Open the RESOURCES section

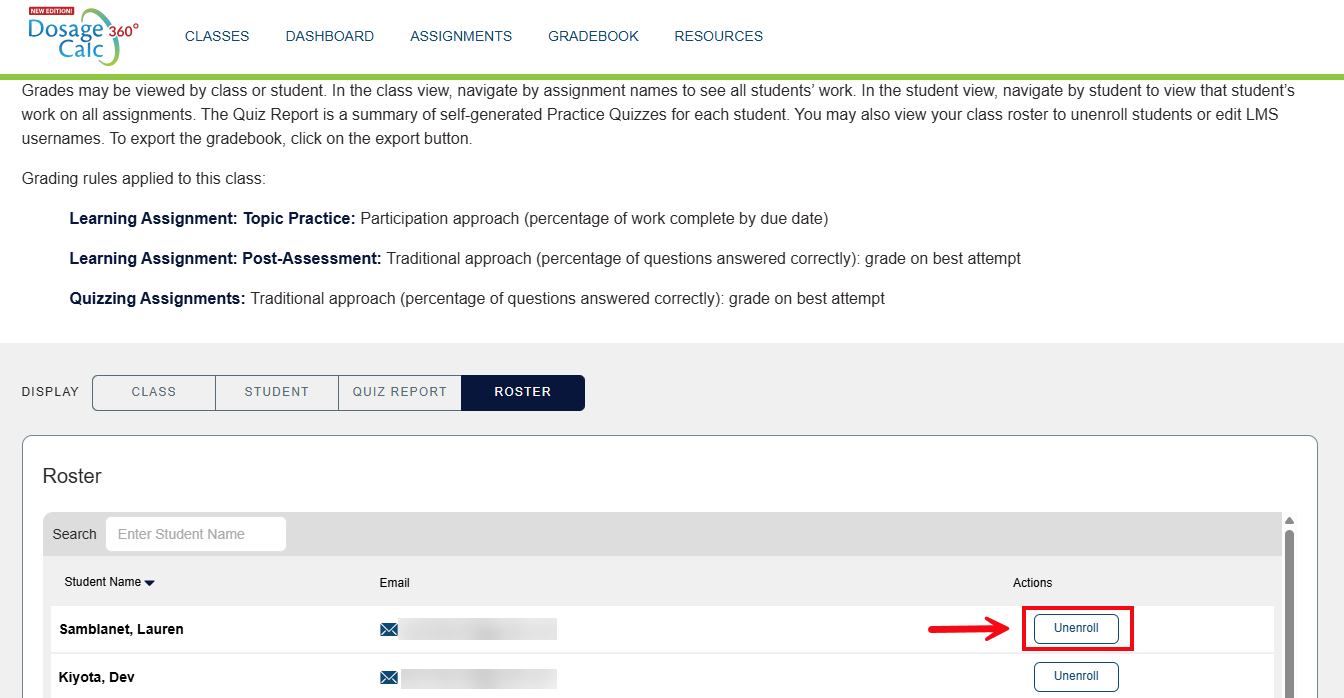718,36
